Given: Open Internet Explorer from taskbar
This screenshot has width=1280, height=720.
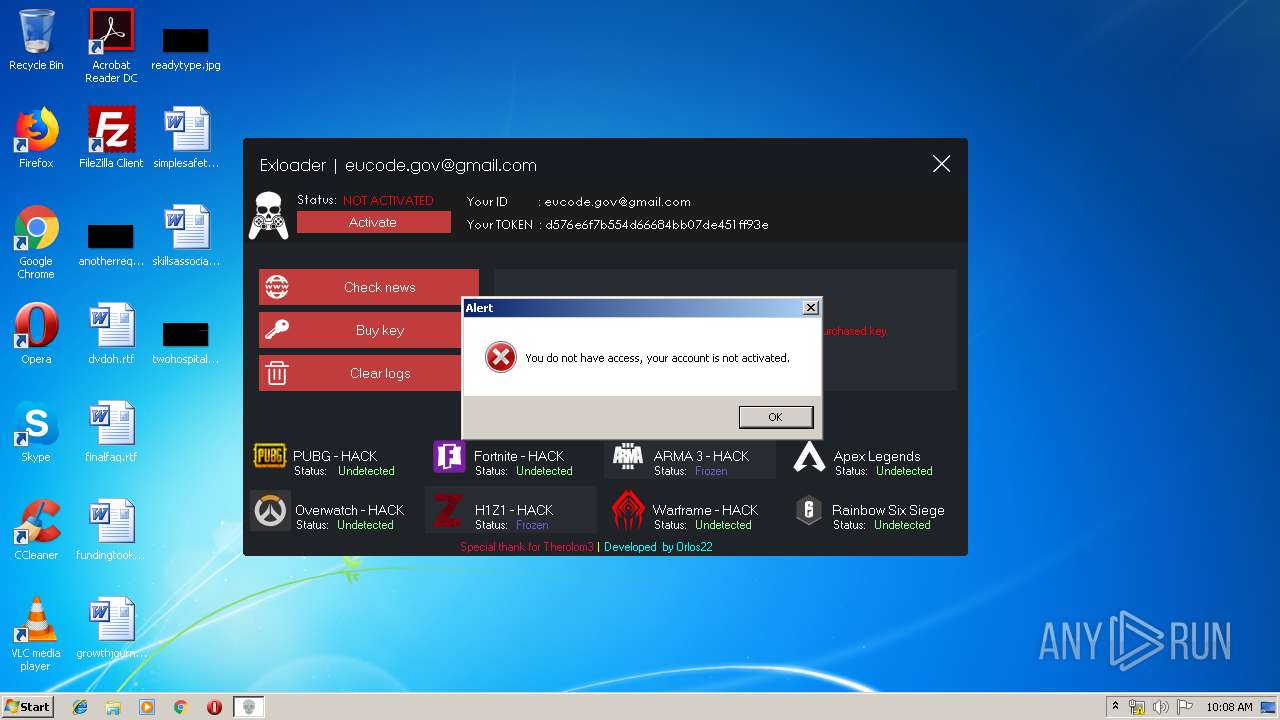Looking at the screenshot, I should 80,707.
